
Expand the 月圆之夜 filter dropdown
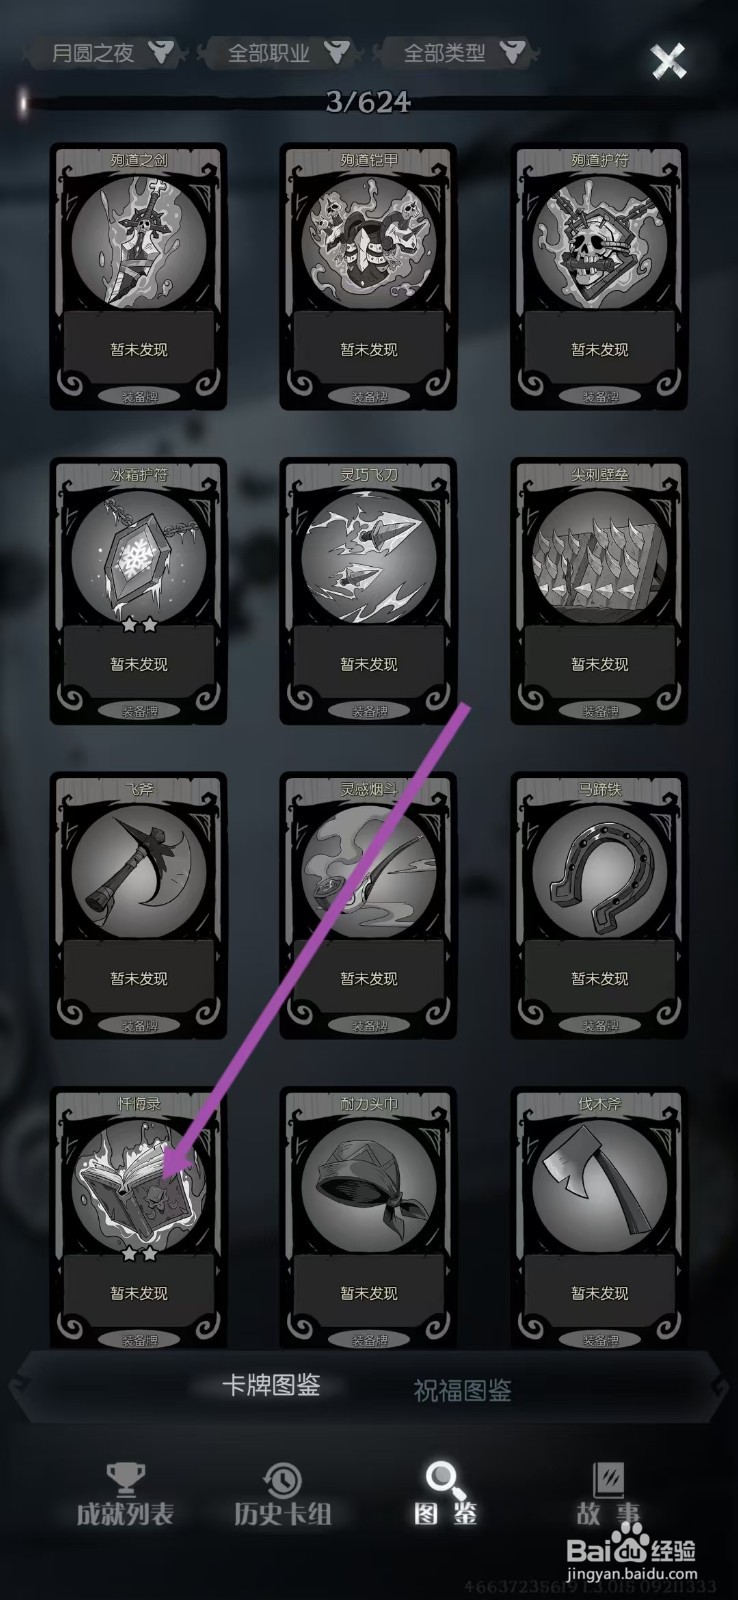click(x=109, y=52)
